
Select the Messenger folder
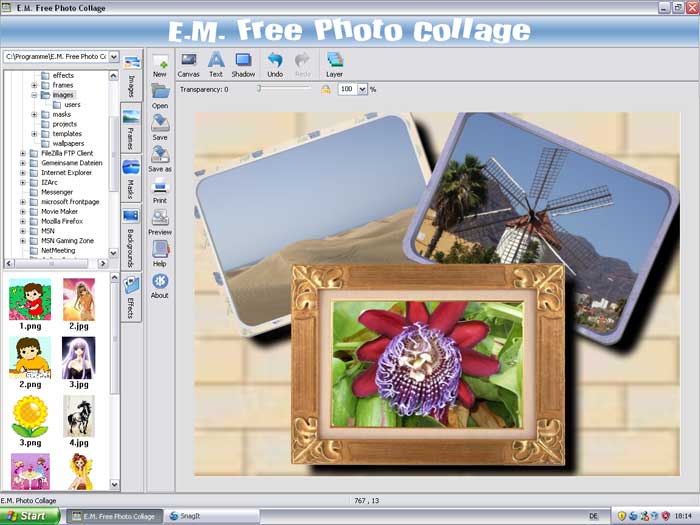click(57, 192)
